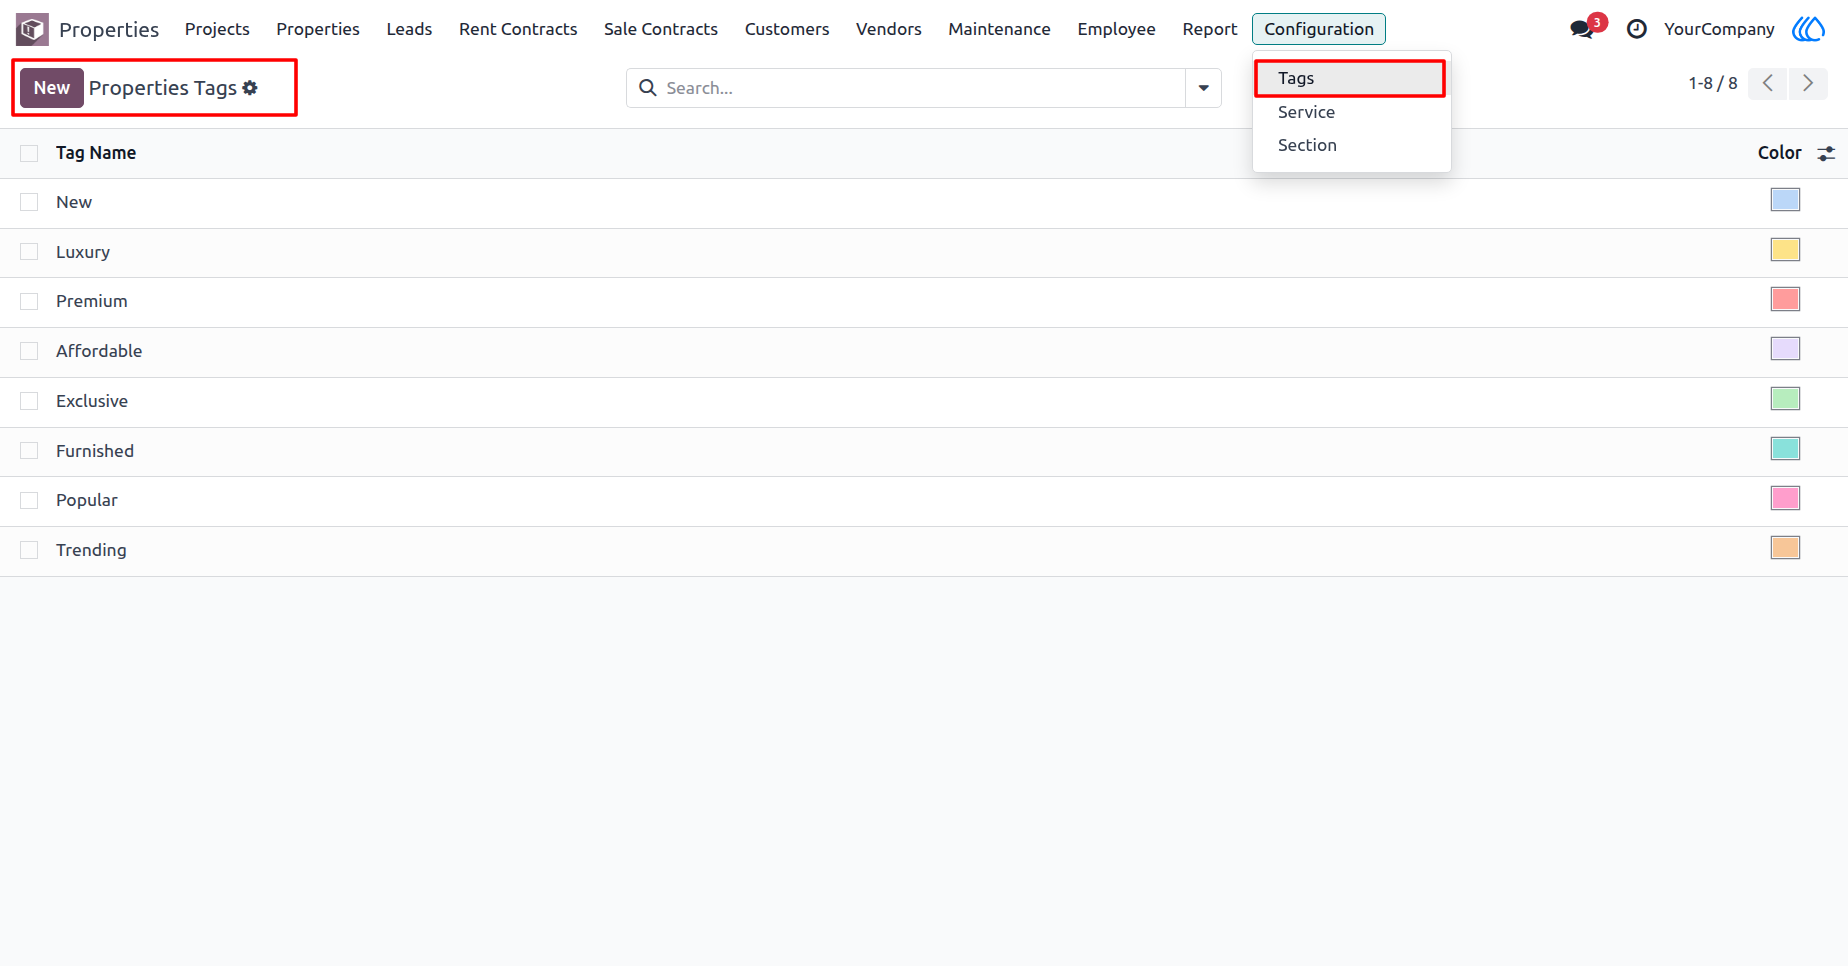Viewport: 1848px width, 966px height.
Task: Open Rent Contracts menu
Action: pos(518,29)
